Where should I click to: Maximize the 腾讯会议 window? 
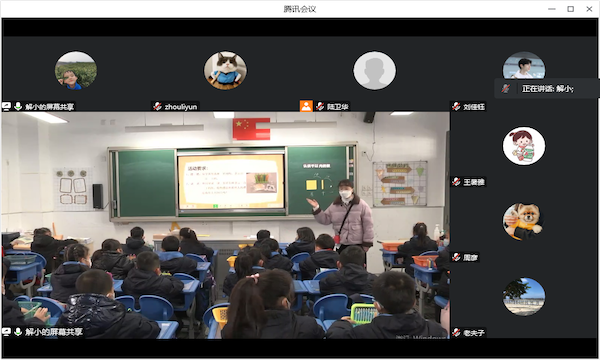pyautogui.click(x=571, y=9)
